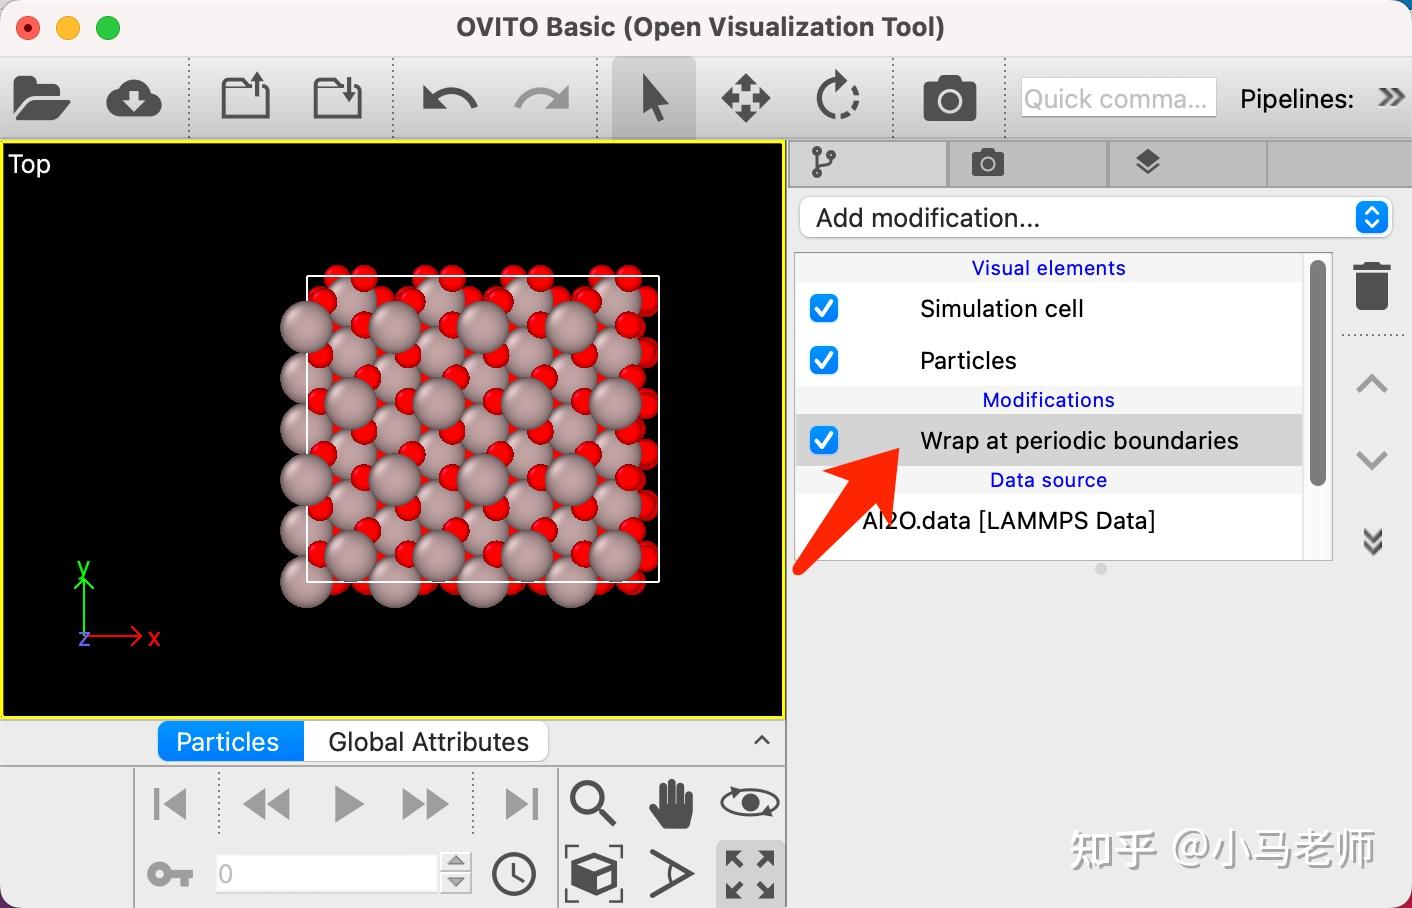1412x908 pixels.
Task: Move modifier up using arrow button
Action: coord(1371,384)
